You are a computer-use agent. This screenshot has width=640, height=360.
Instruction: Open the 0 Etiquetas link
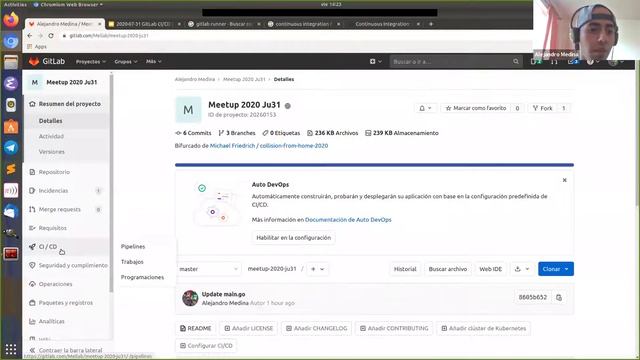click(x=281, y=133)
